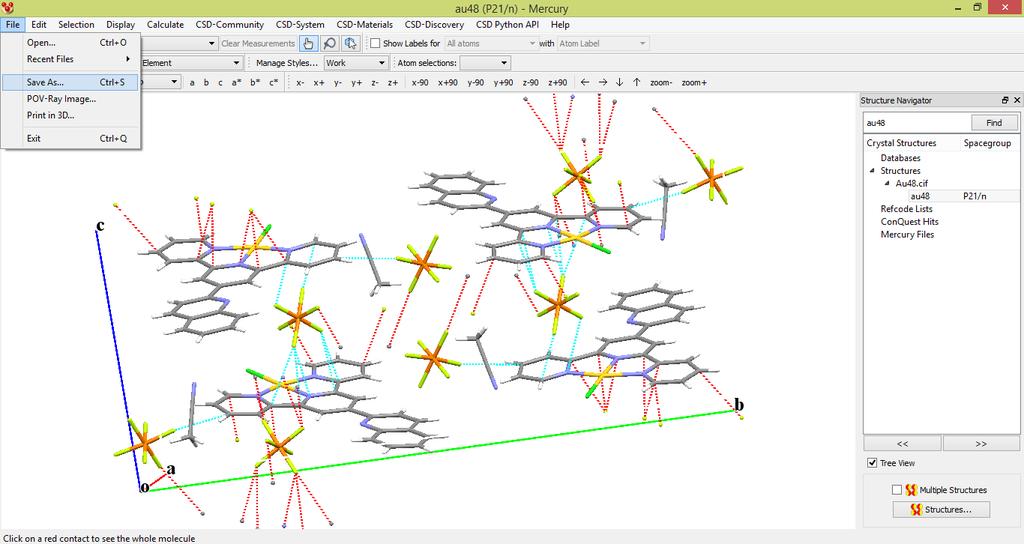This screenshot has height=544, width=1024.
Task: Rotate view by x-90
Action: pyautogui.click(x=420, y=83)
